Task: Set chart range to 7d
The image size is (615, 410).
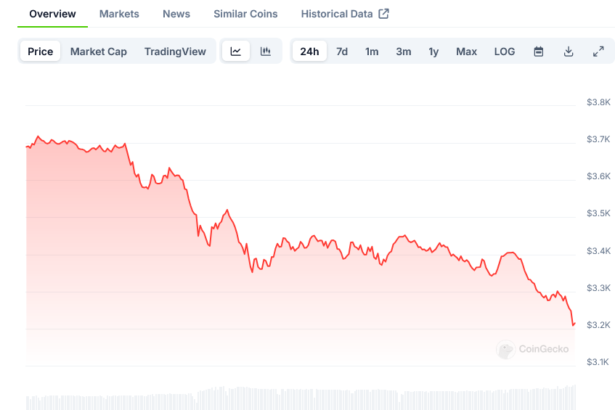Action: pyautogui.click(x=342, y=52)
